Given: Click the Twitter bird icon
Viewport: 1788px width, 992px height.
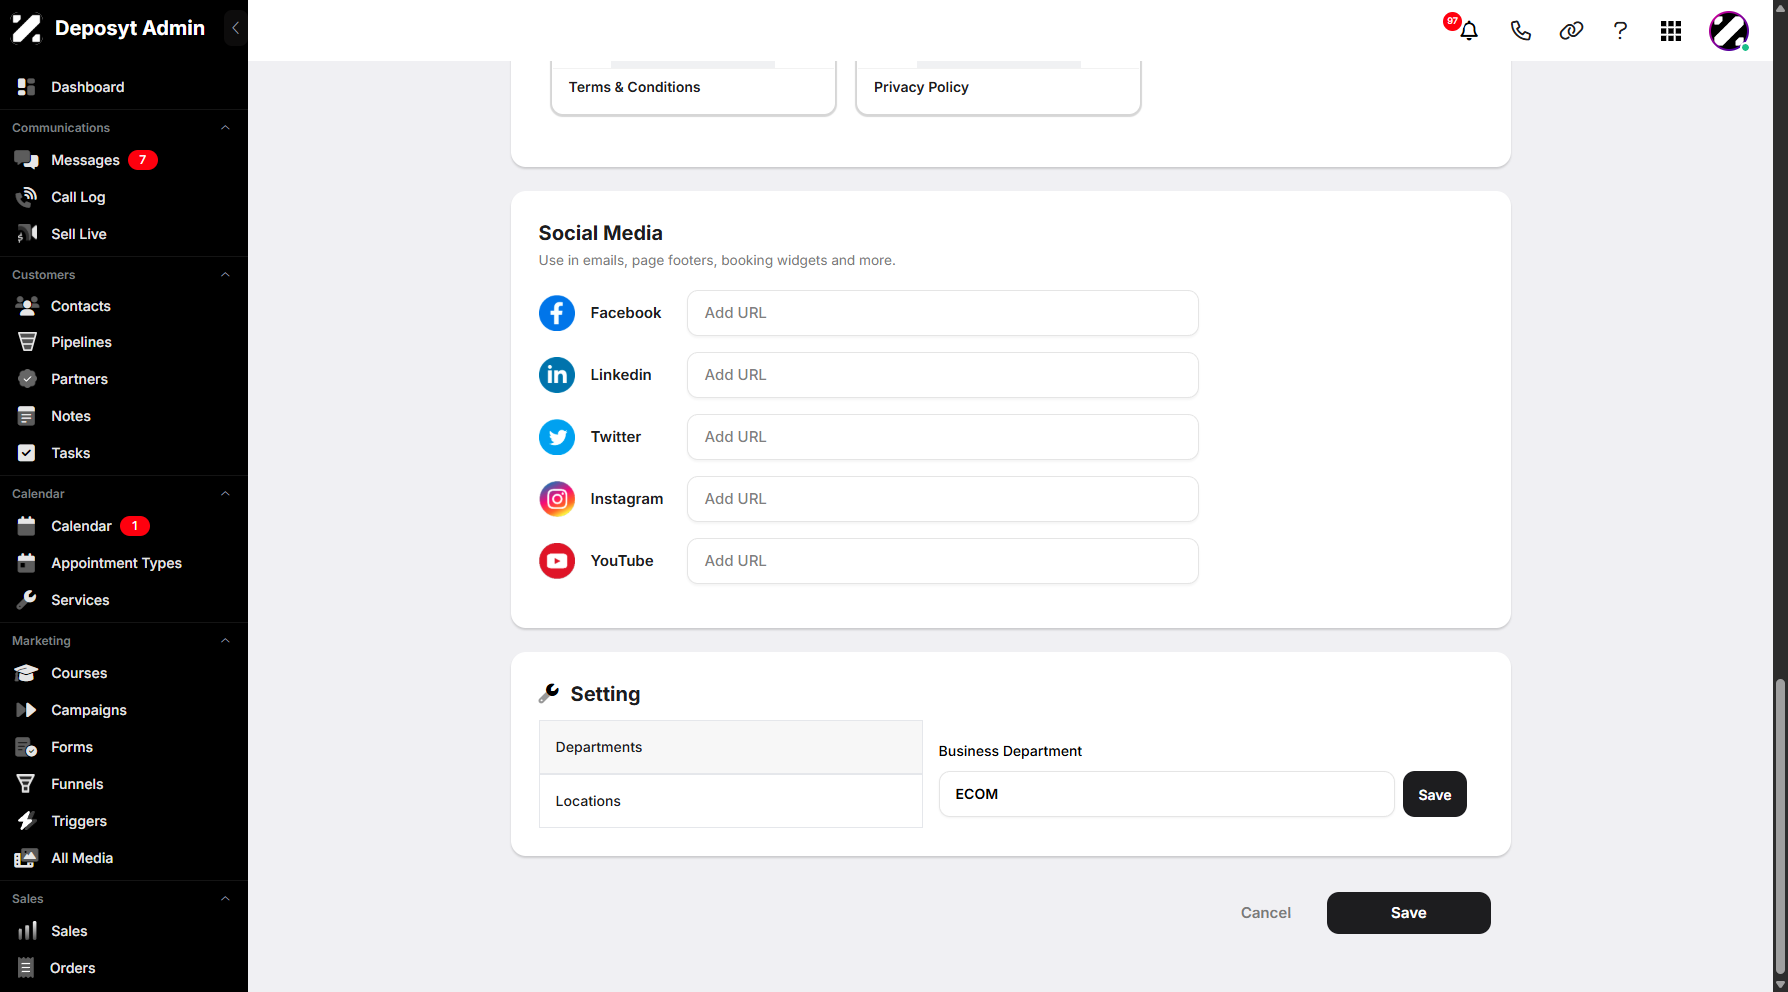Looking at the screenshot, I should tap(557, 437).
